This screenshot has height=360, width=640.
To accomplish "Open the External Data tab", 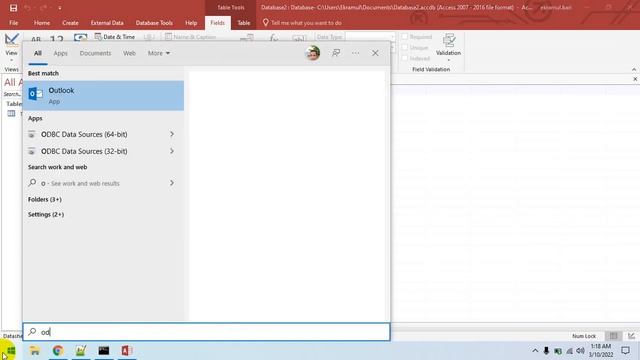I will tap(107, 23).
